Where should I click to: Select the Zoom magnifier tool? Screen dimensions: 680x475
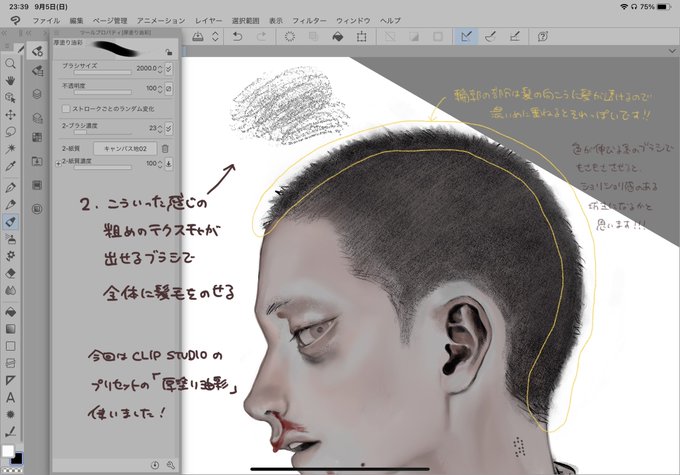point(10,64)
